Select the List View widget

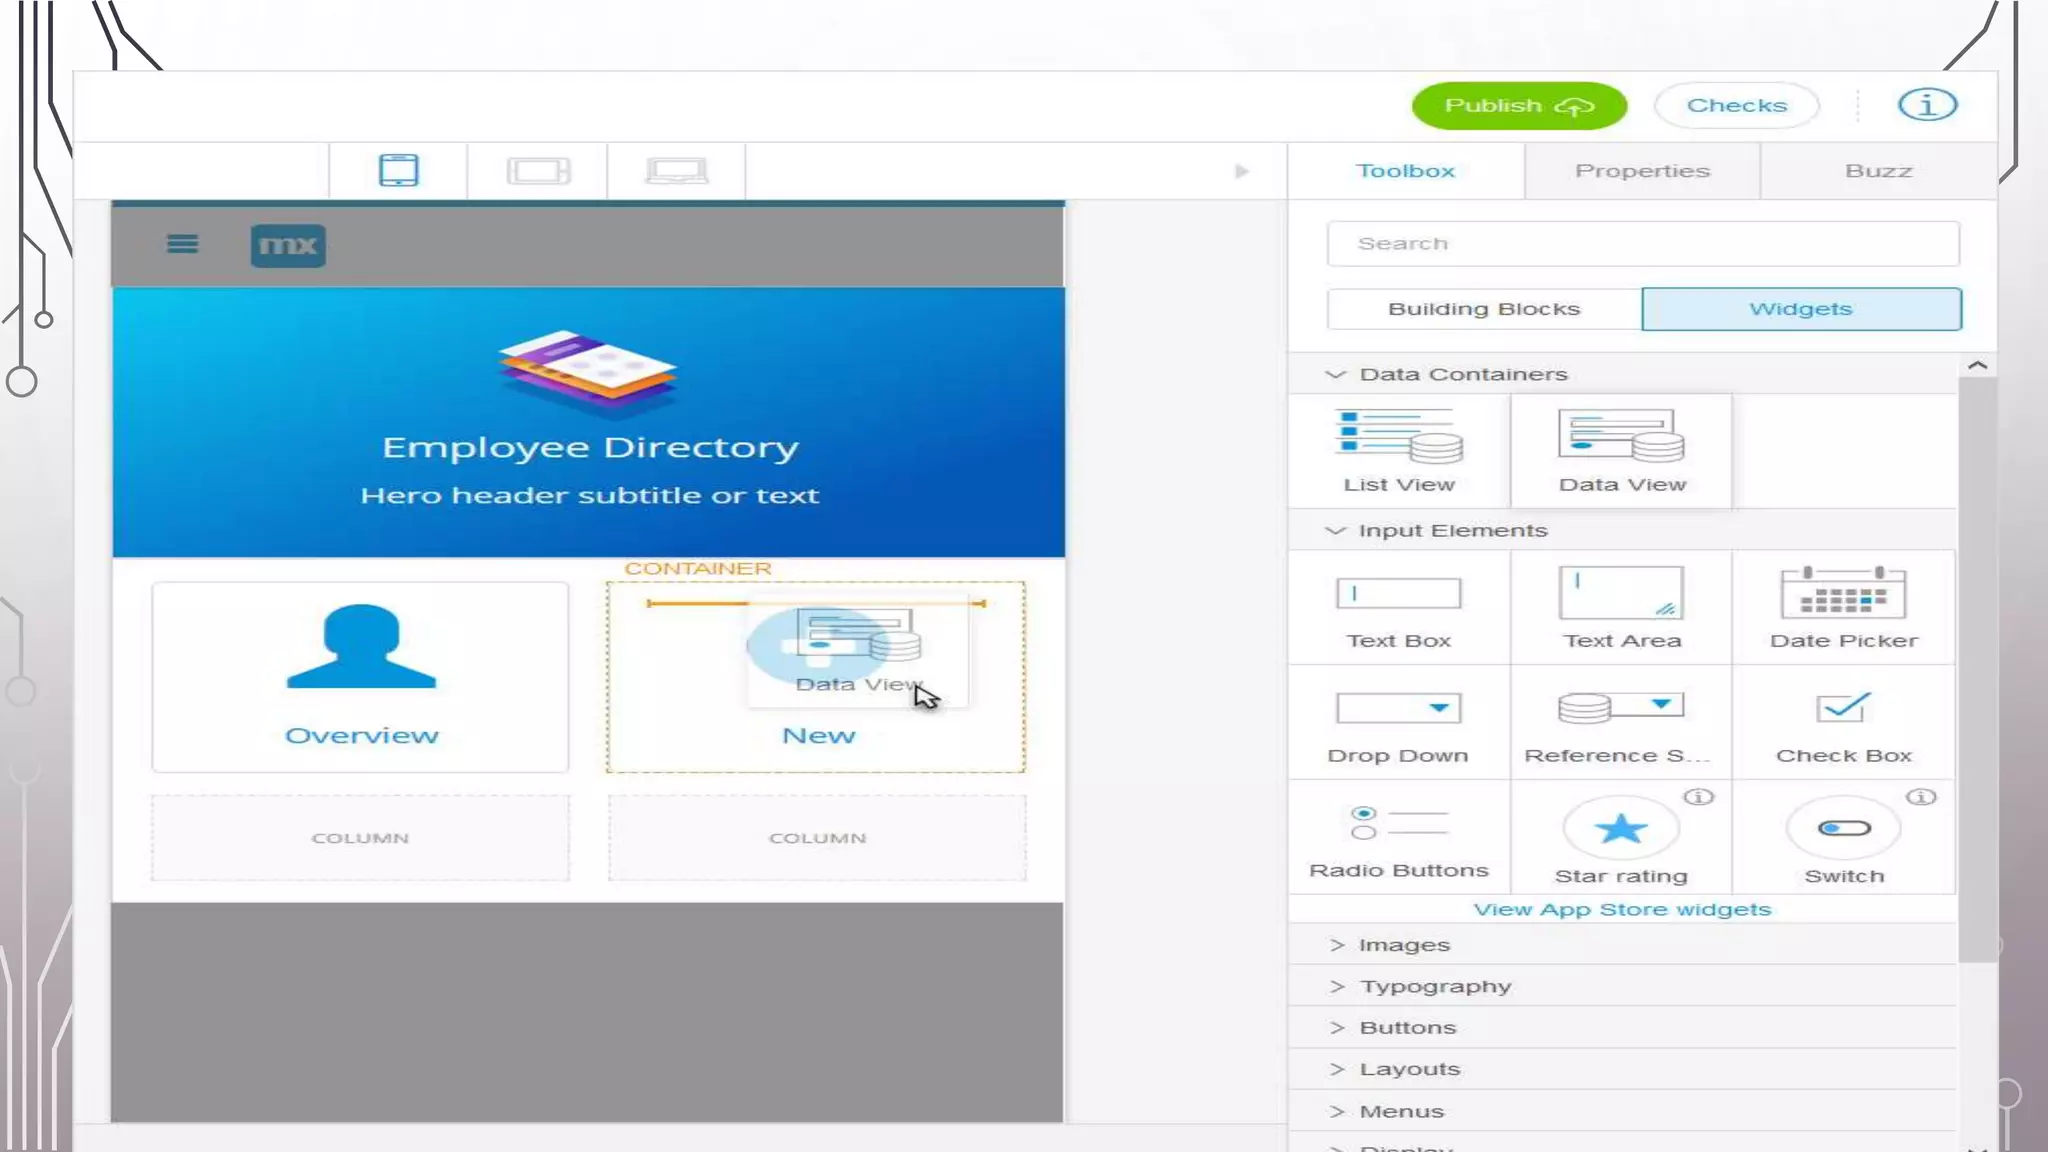1399,451
